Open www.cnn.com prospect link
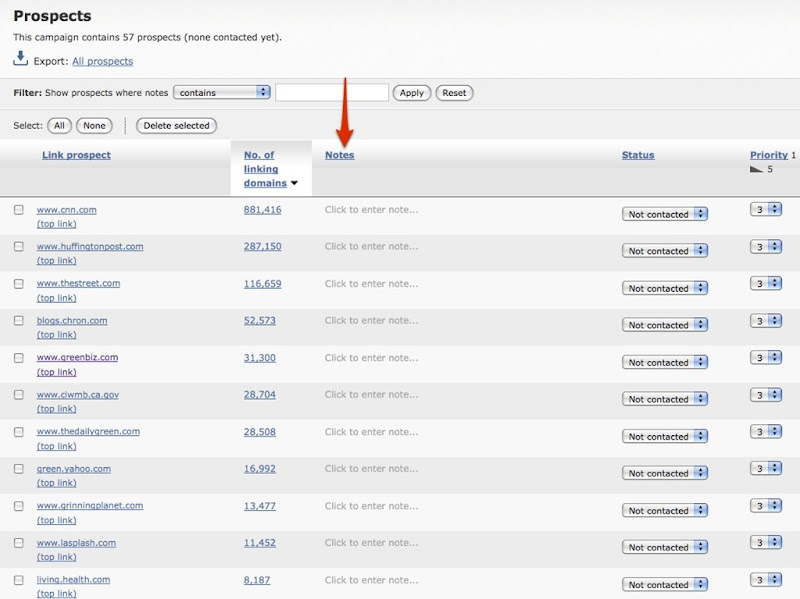Screen dimensions: 800x599 point(66,210)
